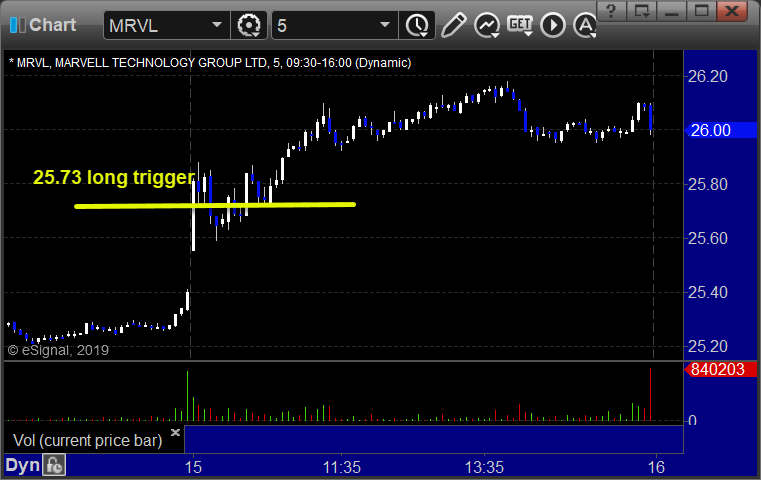Open the GET advanced tools menu

pyautogui.click(x=520, y=25)
